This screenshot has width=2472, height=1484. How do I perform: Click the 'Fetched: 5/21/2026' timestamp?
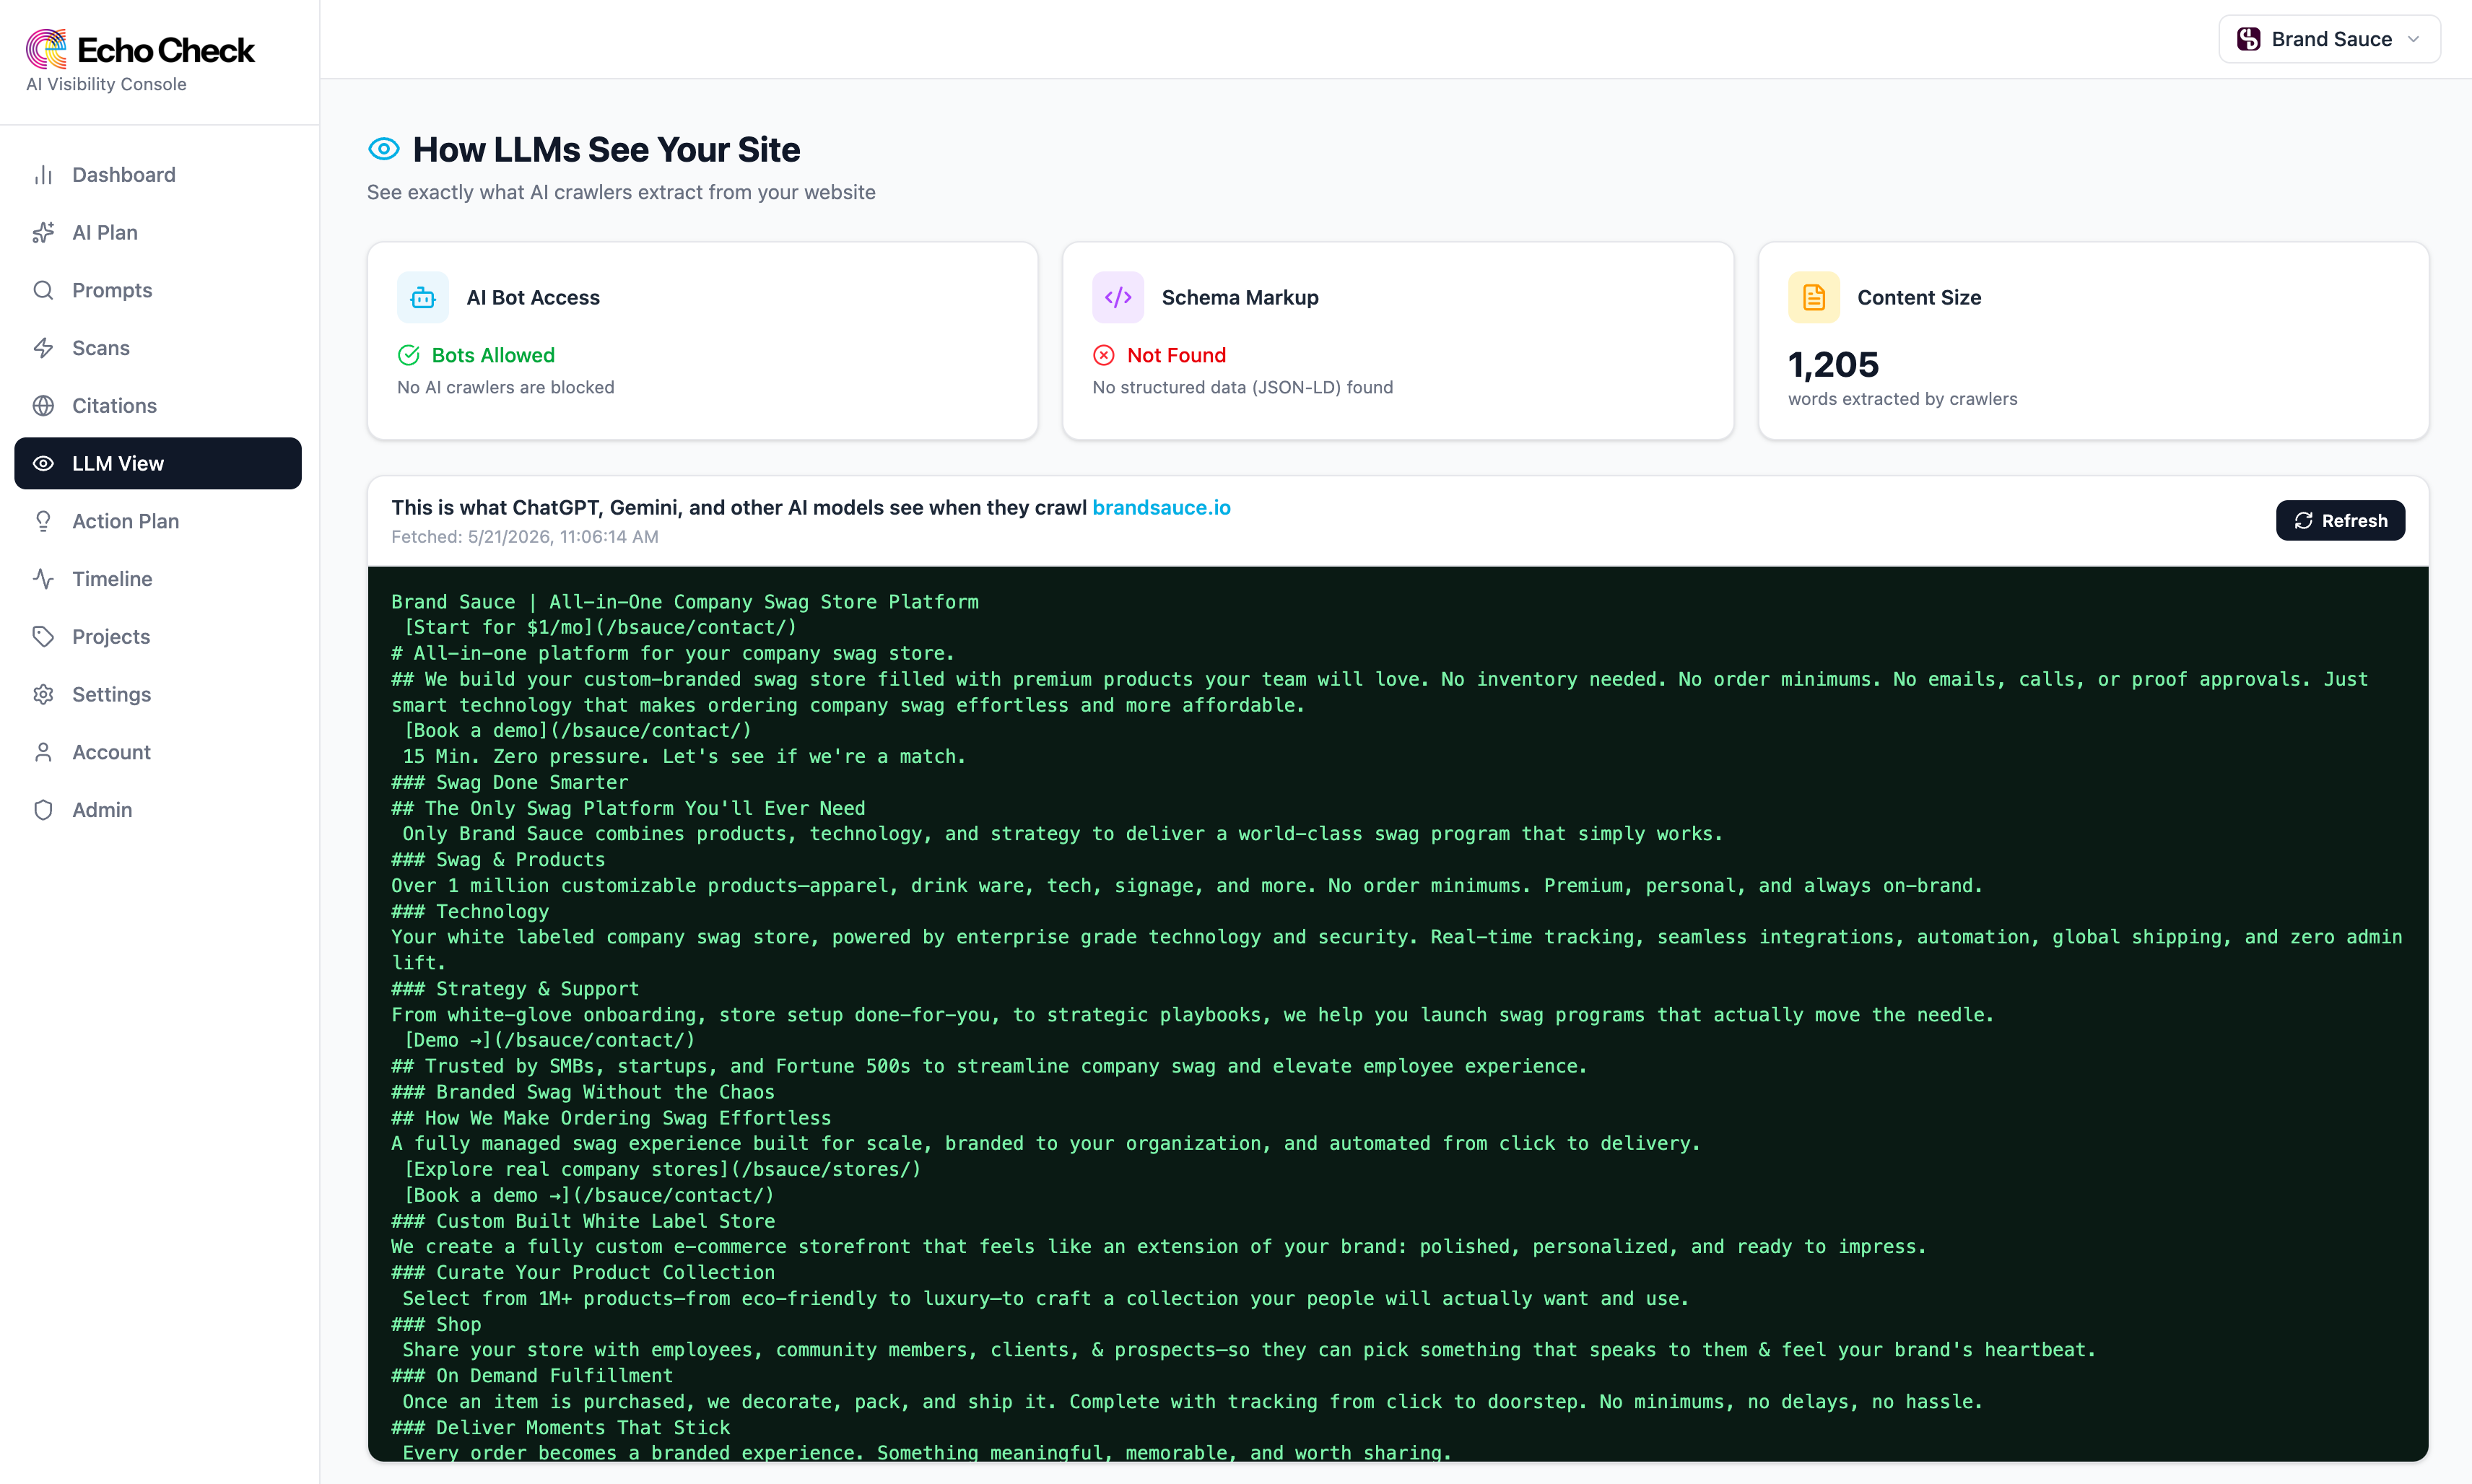tap(524, 537)
